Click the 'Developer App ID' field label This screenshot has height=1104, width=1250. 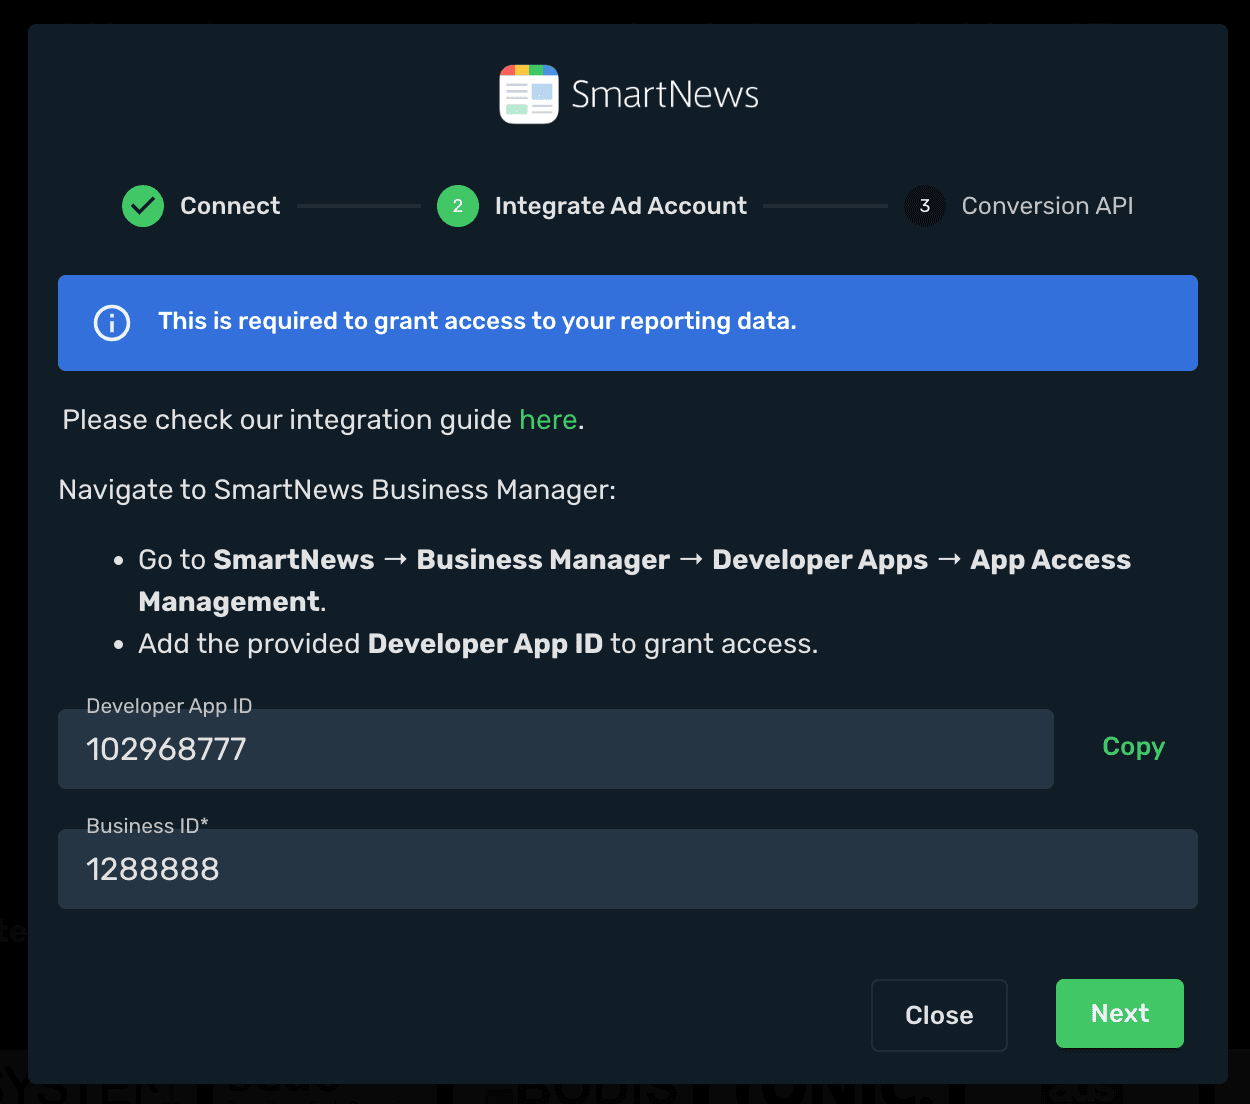point(169,706)
